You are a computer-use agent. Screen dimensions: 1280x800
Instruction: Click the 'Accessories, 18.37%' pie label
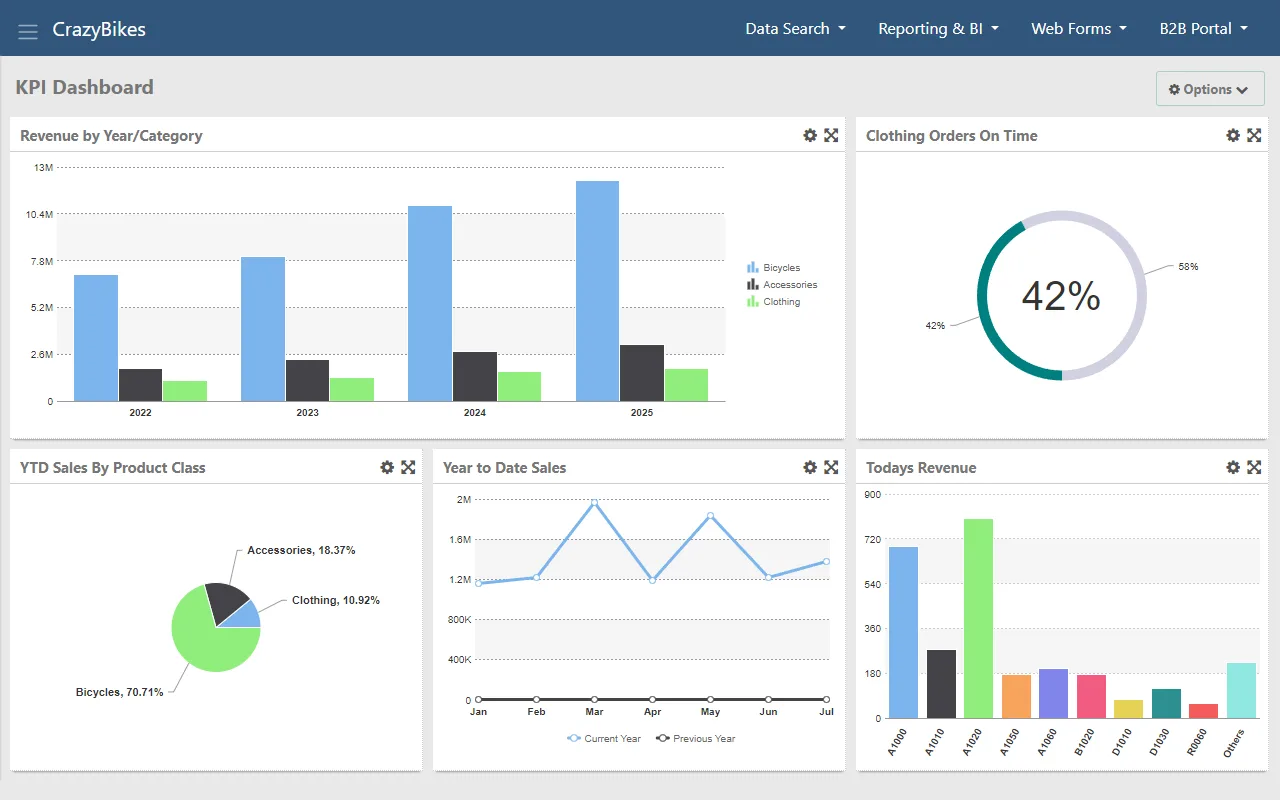coord(301,550)
